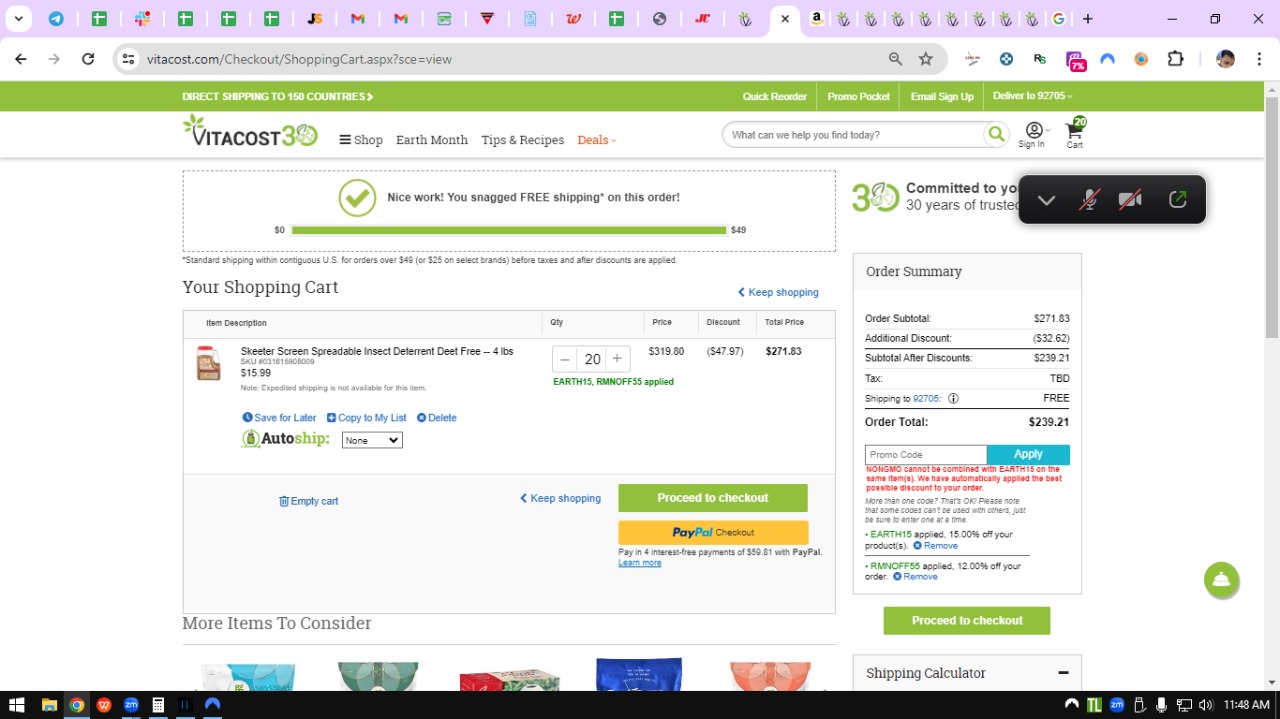Toggle the camera off icon in overlay

coord(1130,200)
